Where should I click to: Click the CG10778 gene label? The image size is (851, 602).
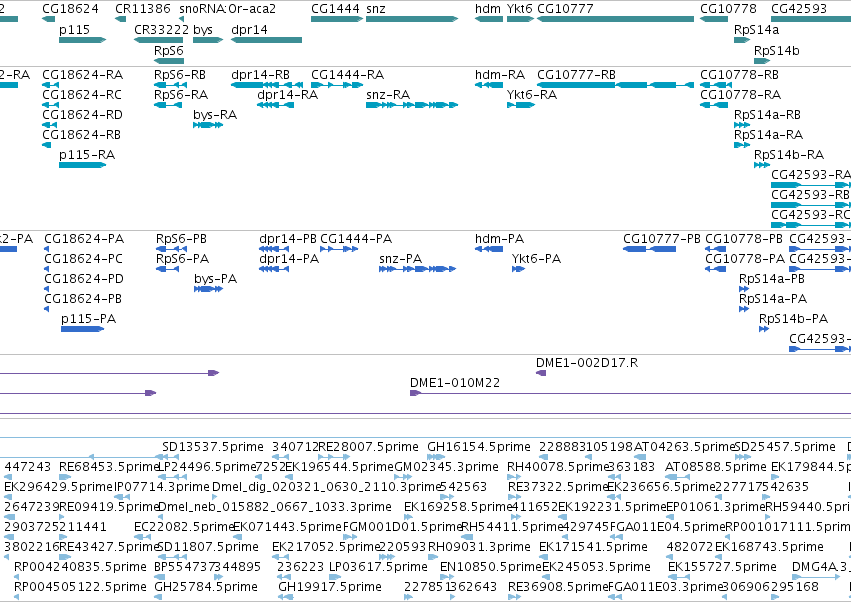728,9
